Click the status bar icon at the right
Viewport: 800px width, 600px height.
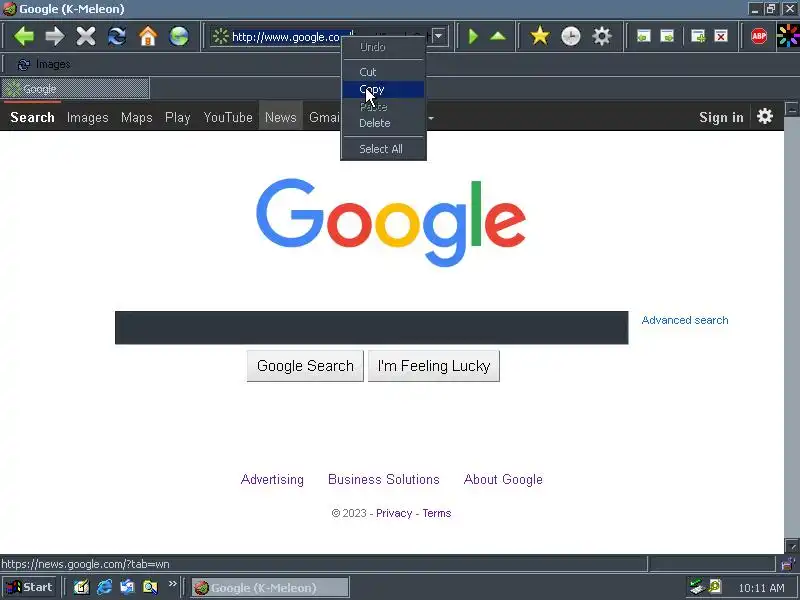(789, 564)
